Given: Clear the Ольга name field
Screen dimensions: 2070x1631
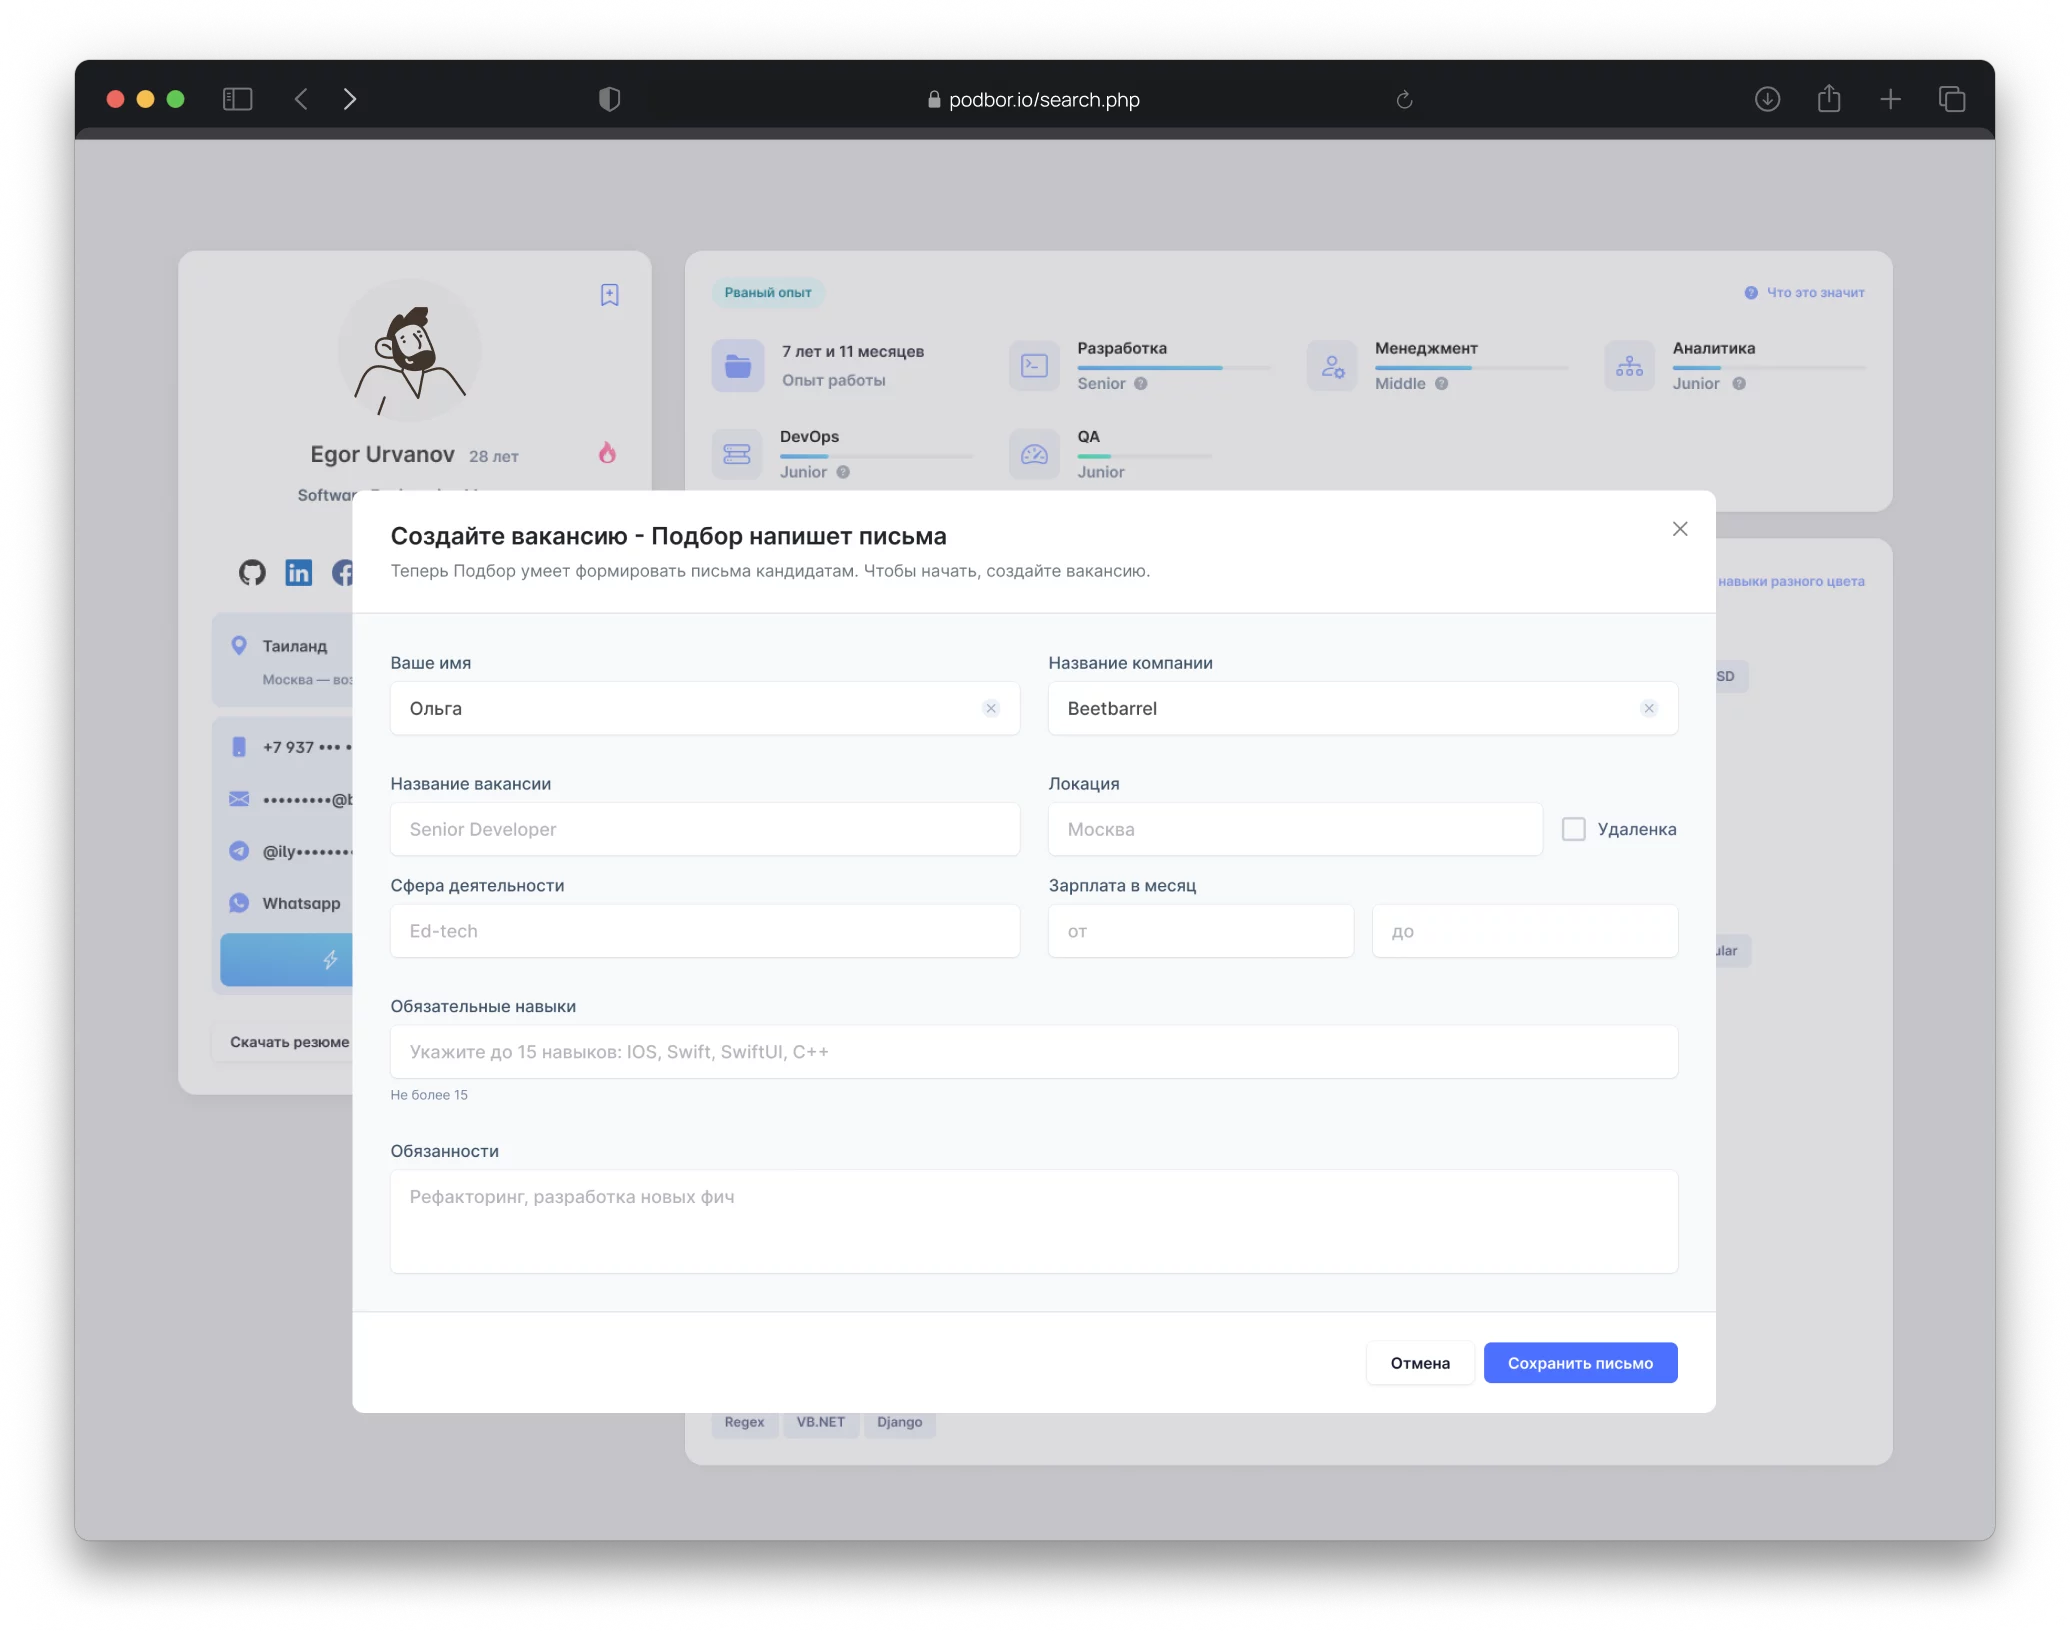Looking at the screenshot, I should click(990, 708).
